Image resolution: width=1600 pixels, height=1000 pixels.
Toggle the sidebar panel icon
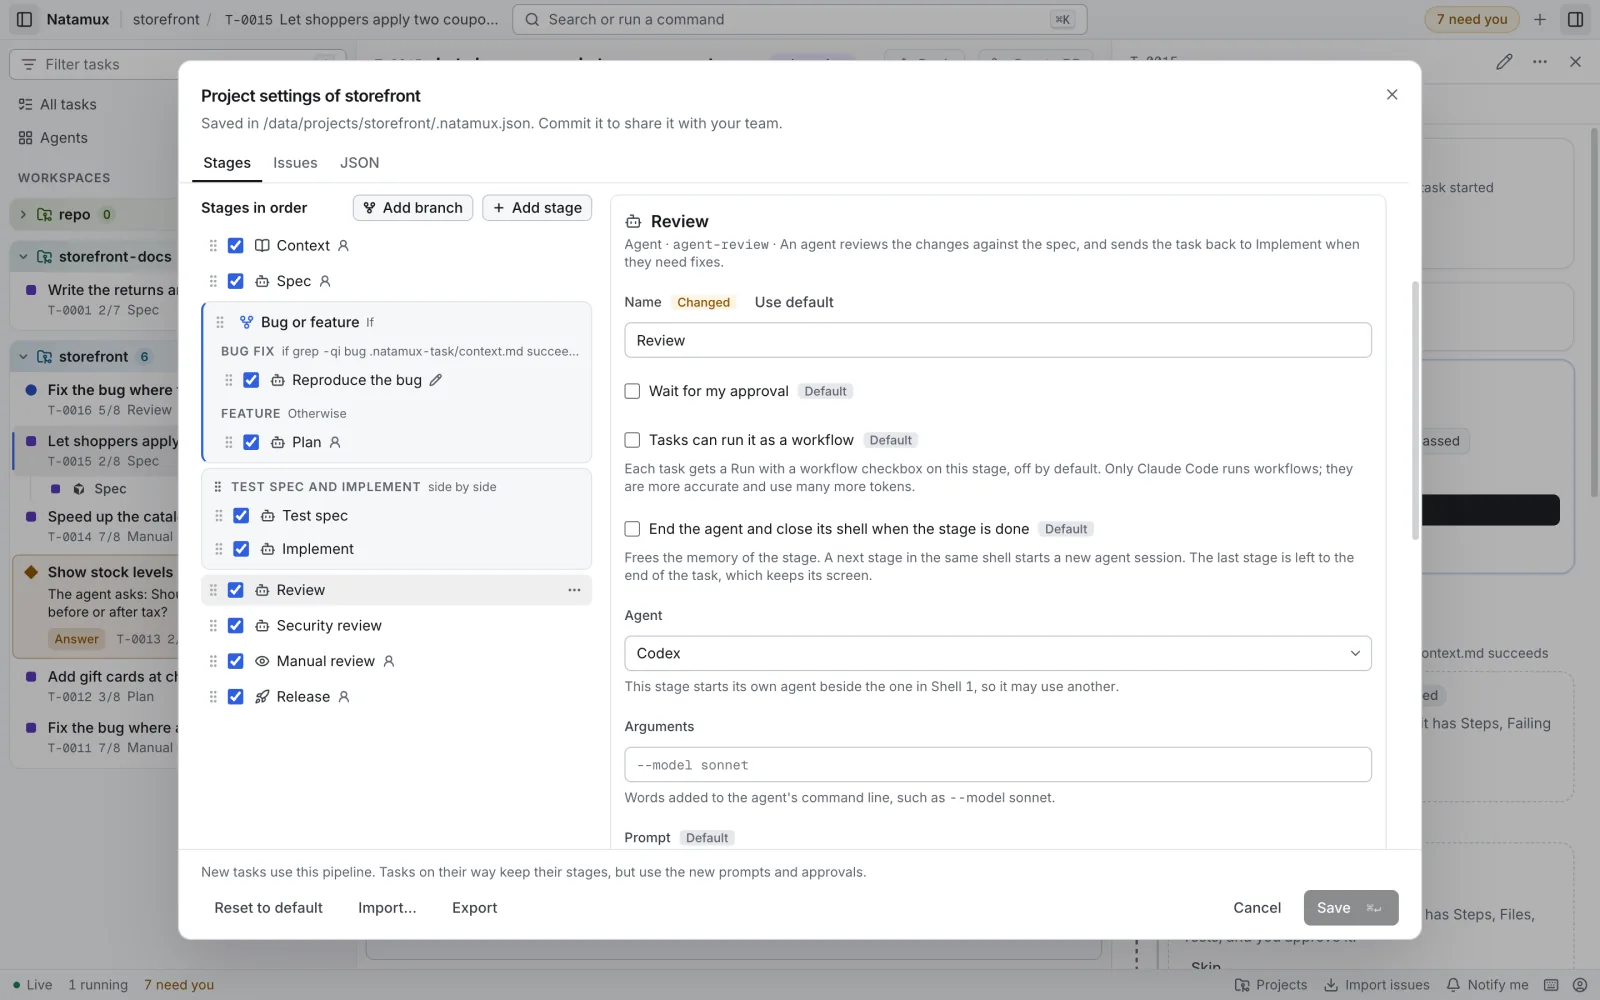point(25,19)
